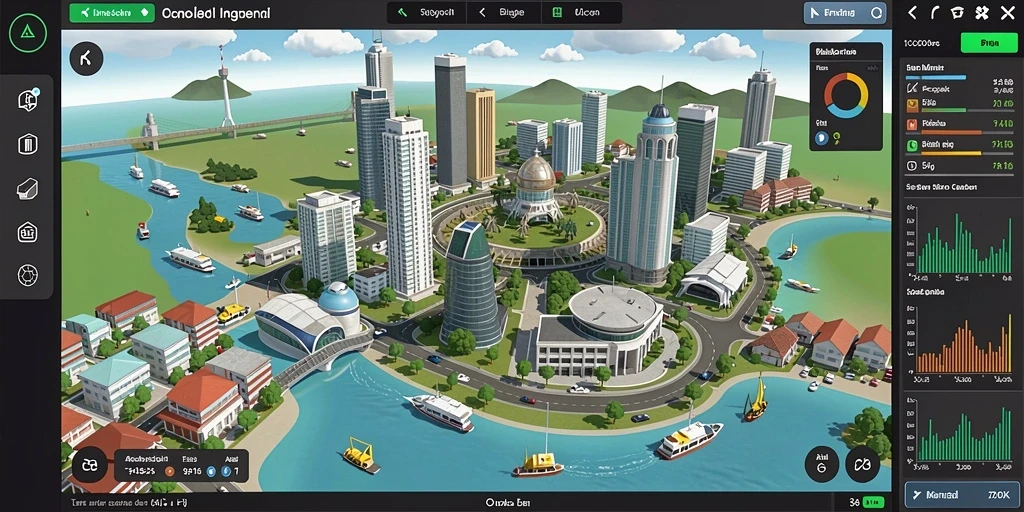Click the link icon at bottom-left of map
Screen dimensions: 1024x512
(x=89, y=465)
